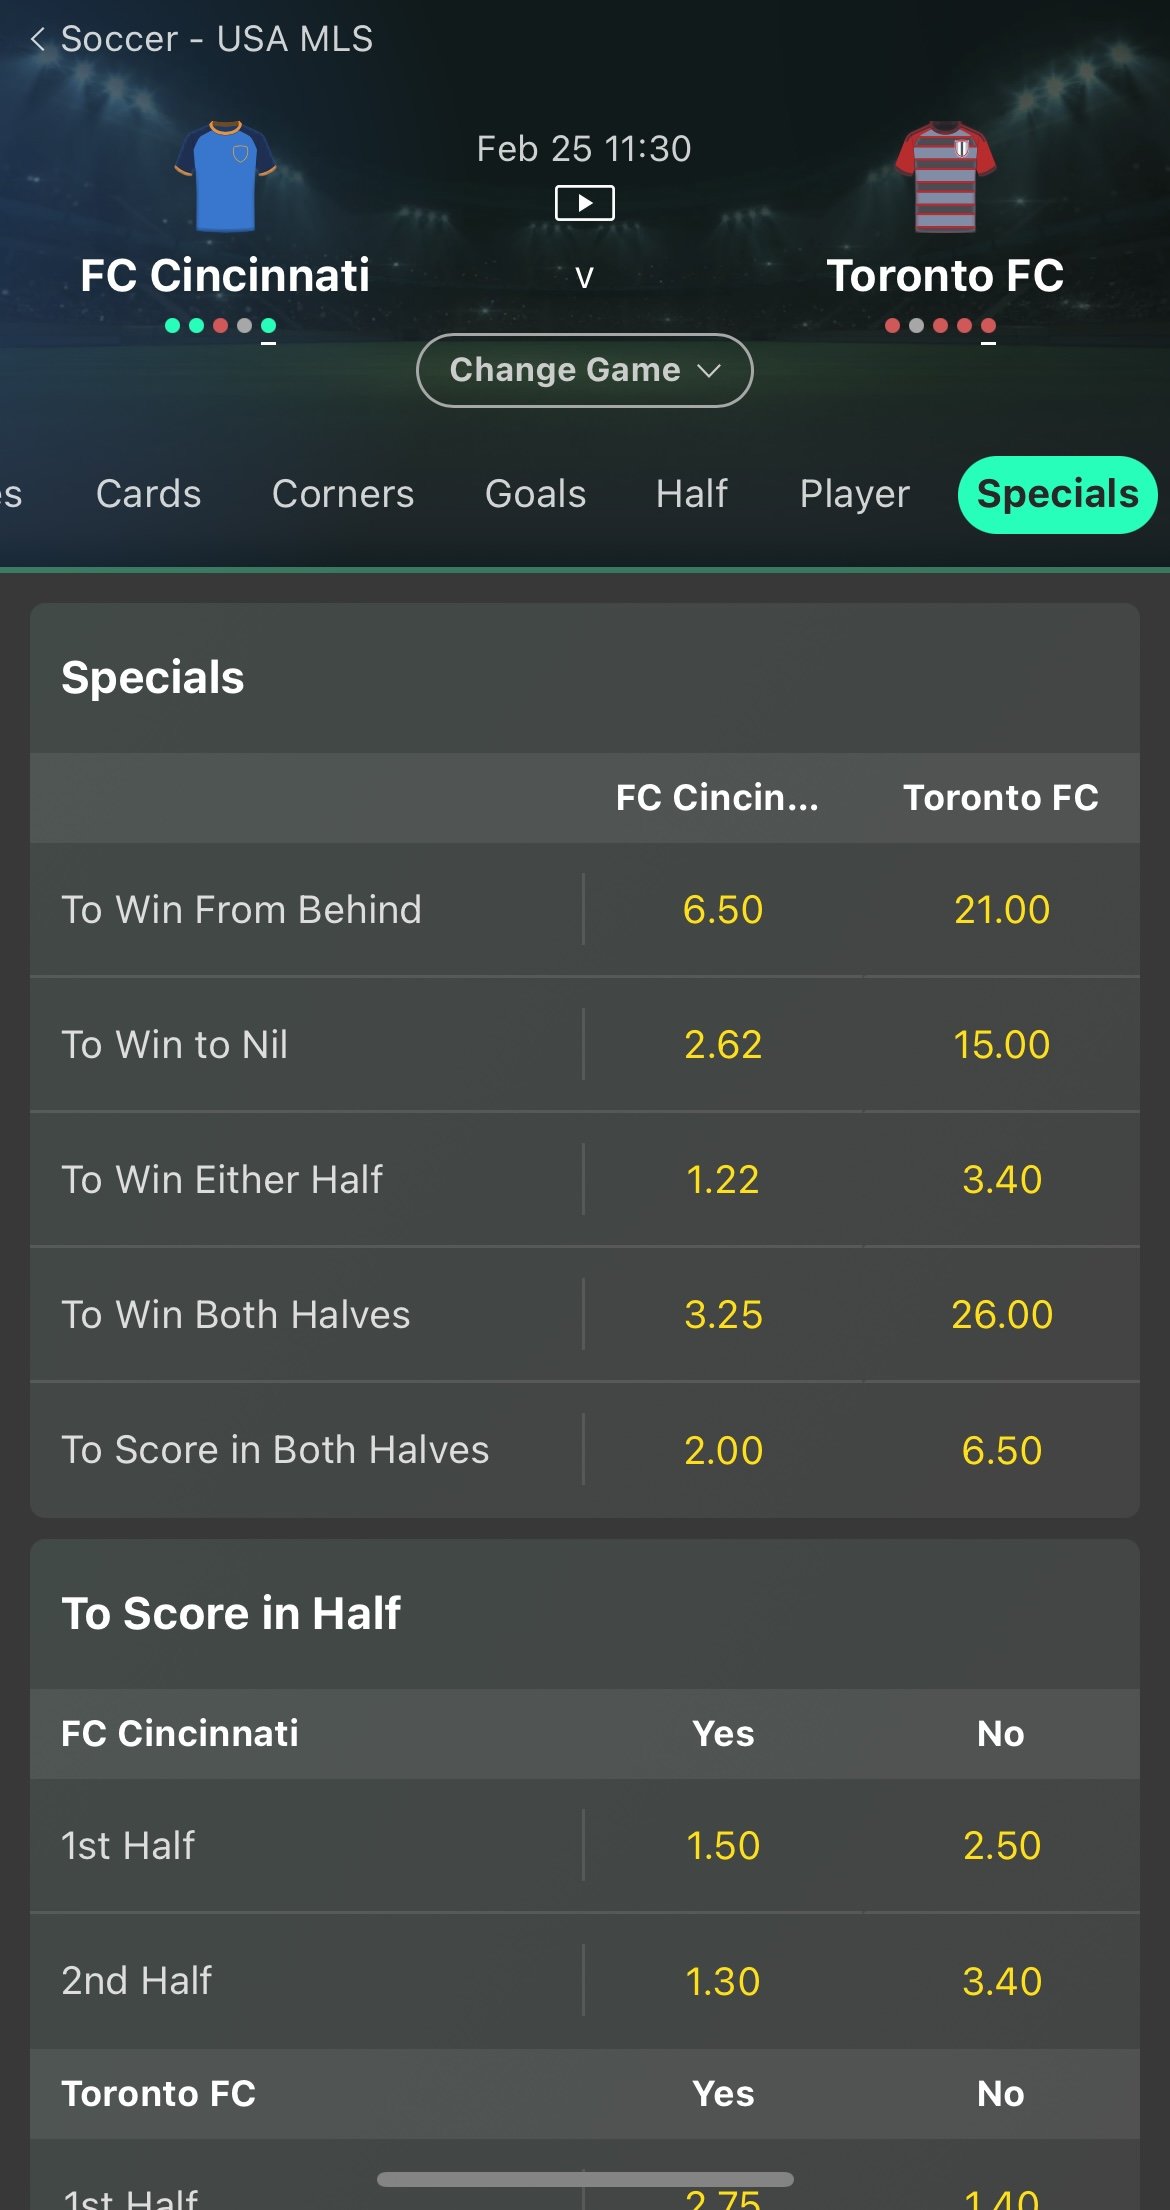
Task: Switch to the Cards tab
Action: (148, 494)
